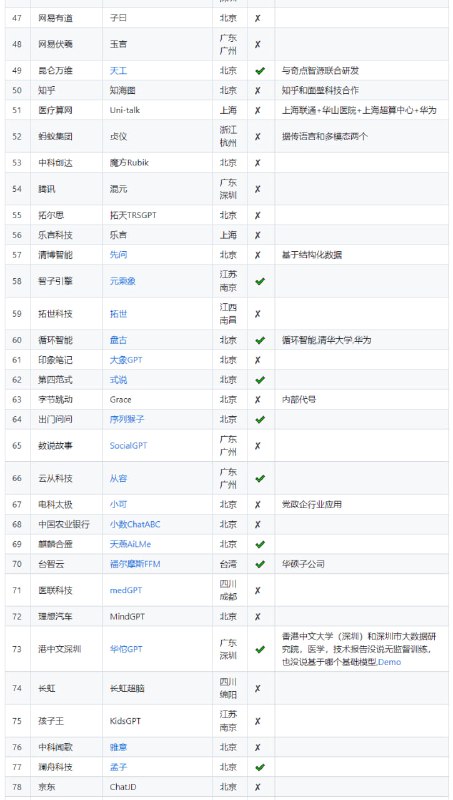
Task: Select the 与奇点智源联合研发 note
Action: coord(320,70)
